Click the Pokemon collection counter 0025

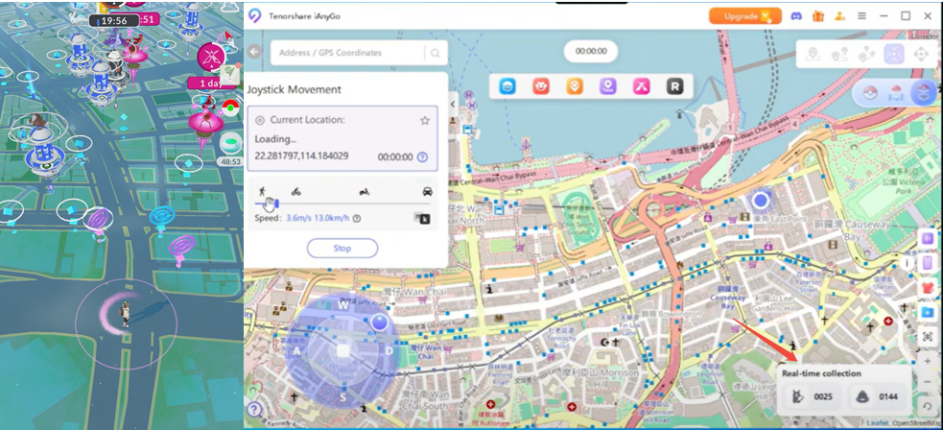coord(811,397)
